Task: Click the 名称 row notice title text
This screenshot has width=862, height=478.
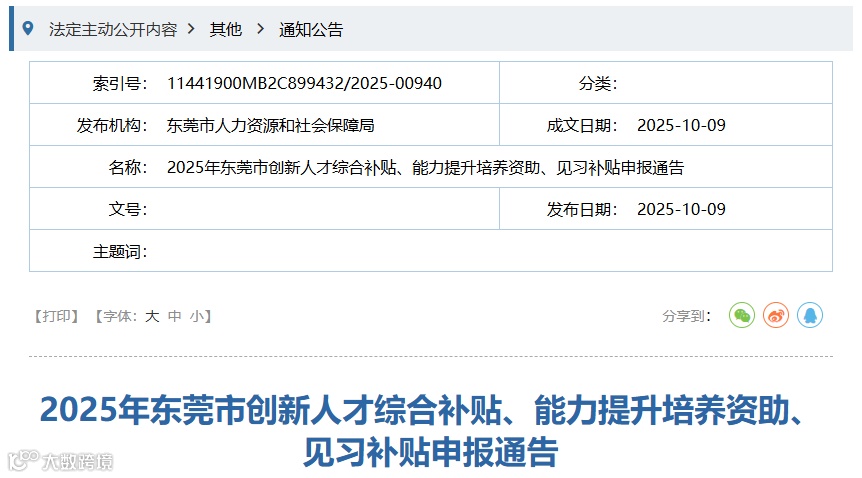Action: [x=426, y=167]
